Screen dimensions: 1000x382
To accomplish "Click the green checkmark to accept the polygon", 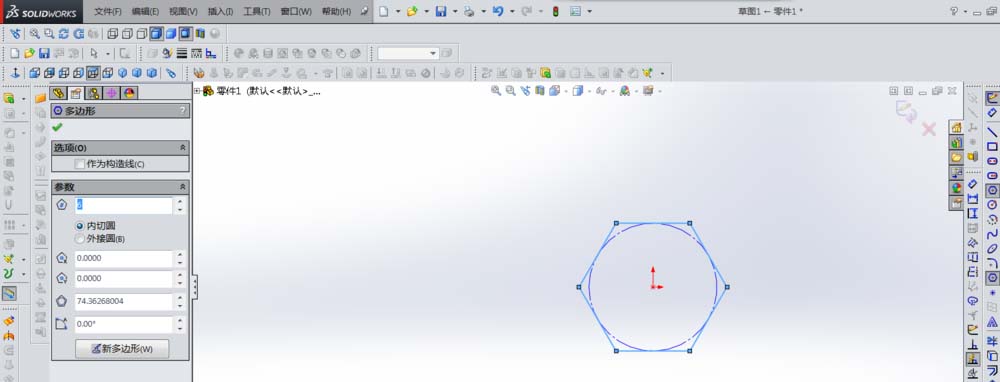I will tap(57, 128).
